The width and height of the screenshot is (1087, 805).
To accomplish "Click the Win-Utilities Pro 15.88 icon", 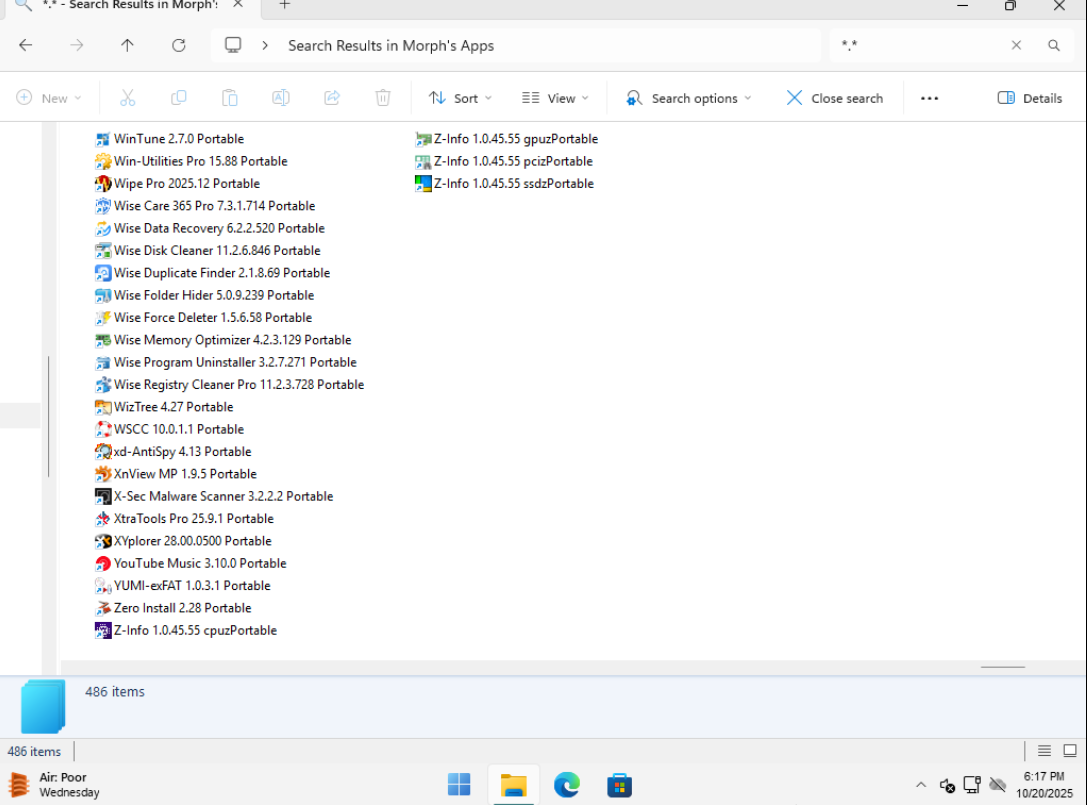I will pyautogui.click(x=103, y=162).
